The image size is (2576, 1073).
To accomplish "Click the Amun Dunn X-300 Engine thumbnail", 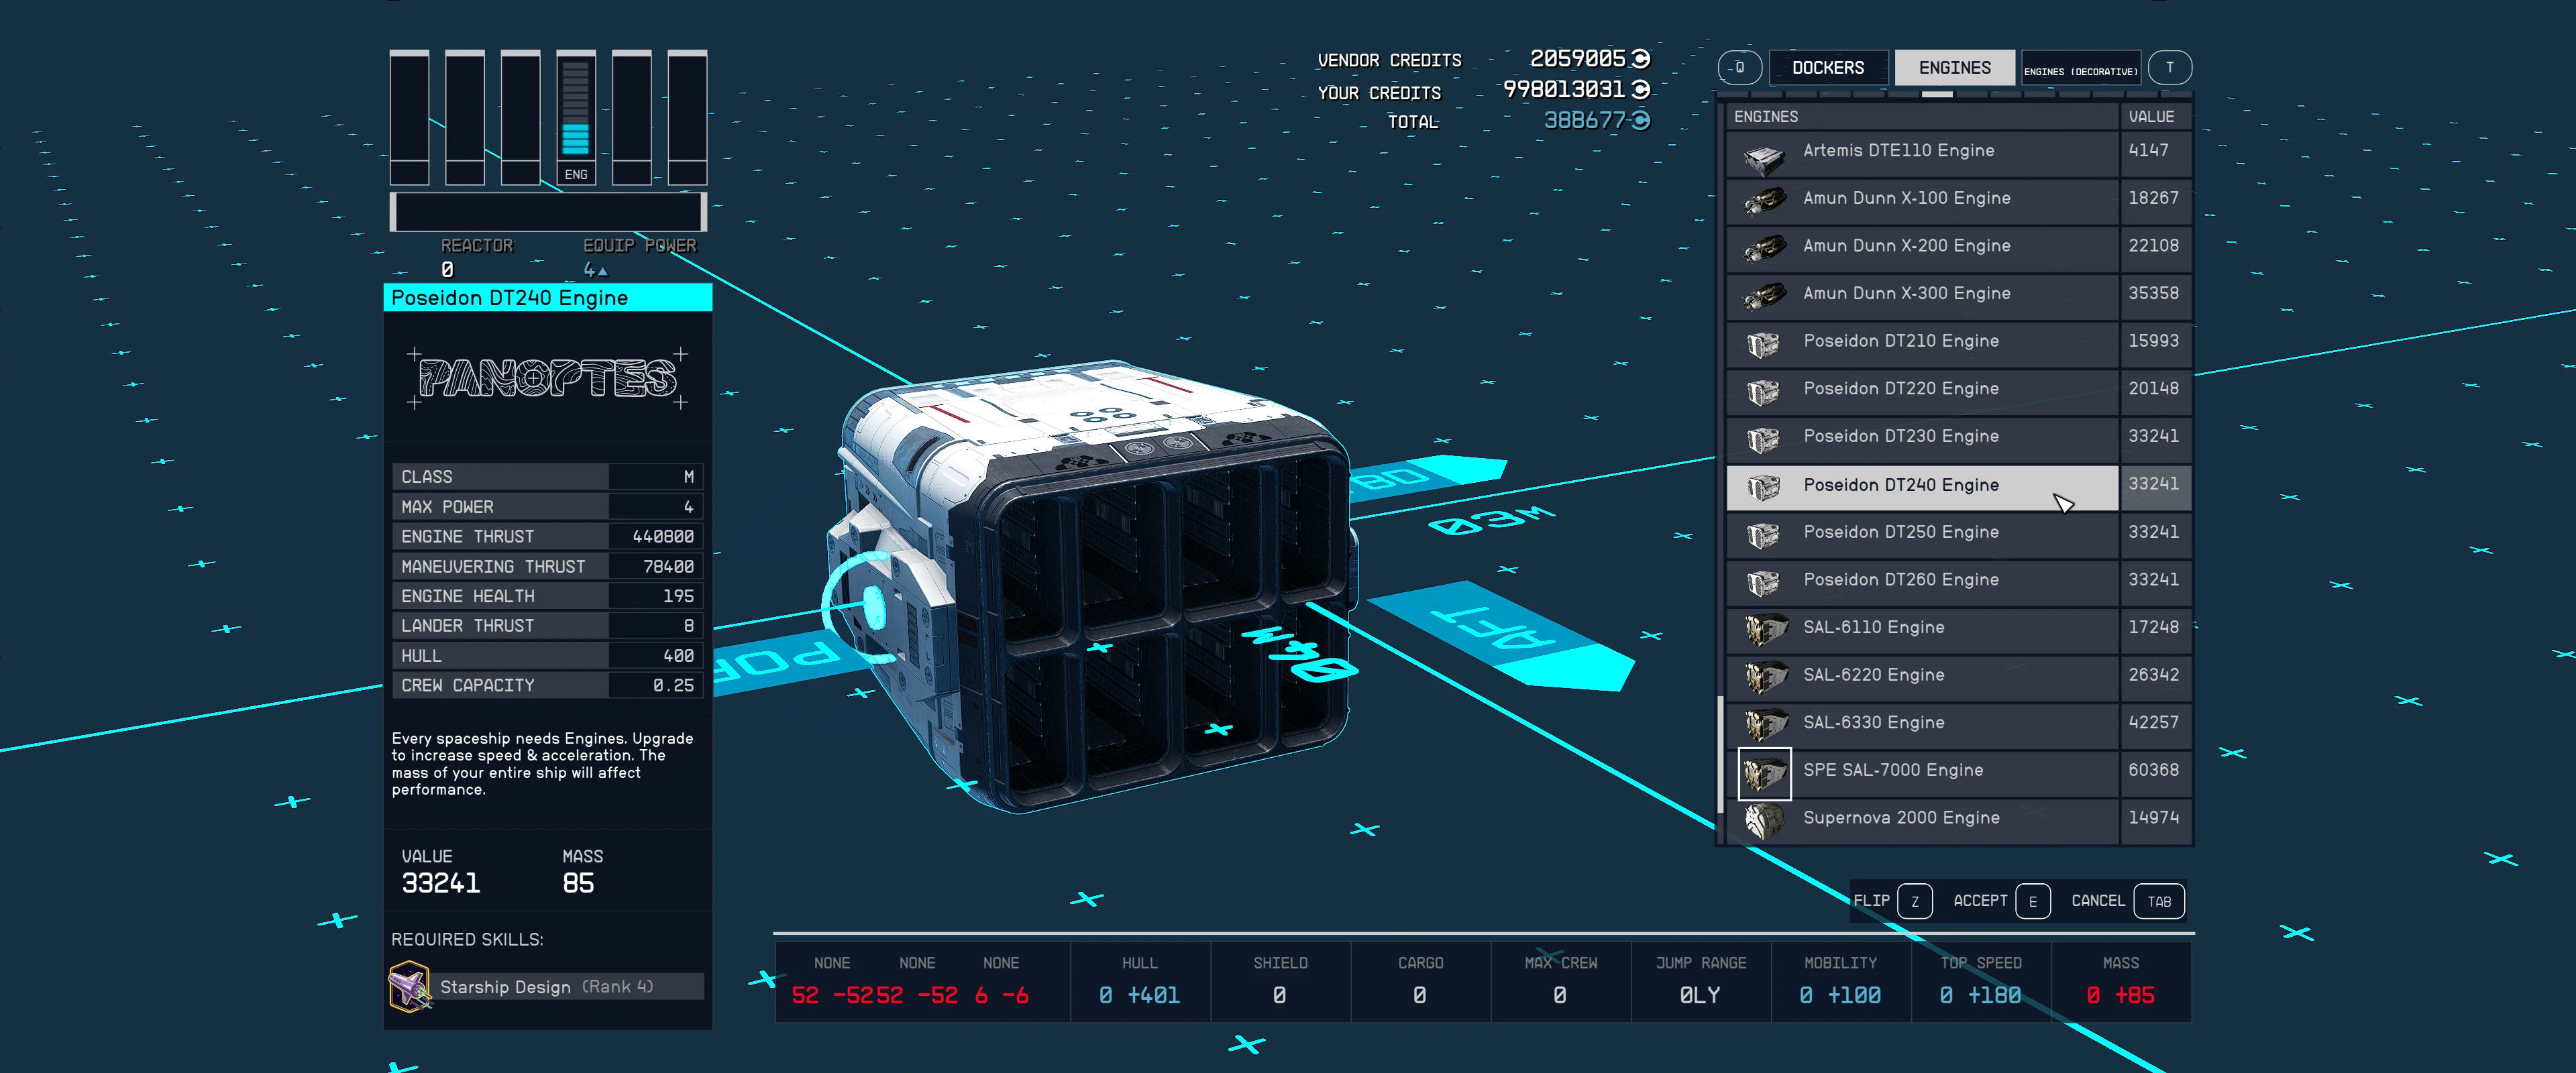I will click(1764, 296).
